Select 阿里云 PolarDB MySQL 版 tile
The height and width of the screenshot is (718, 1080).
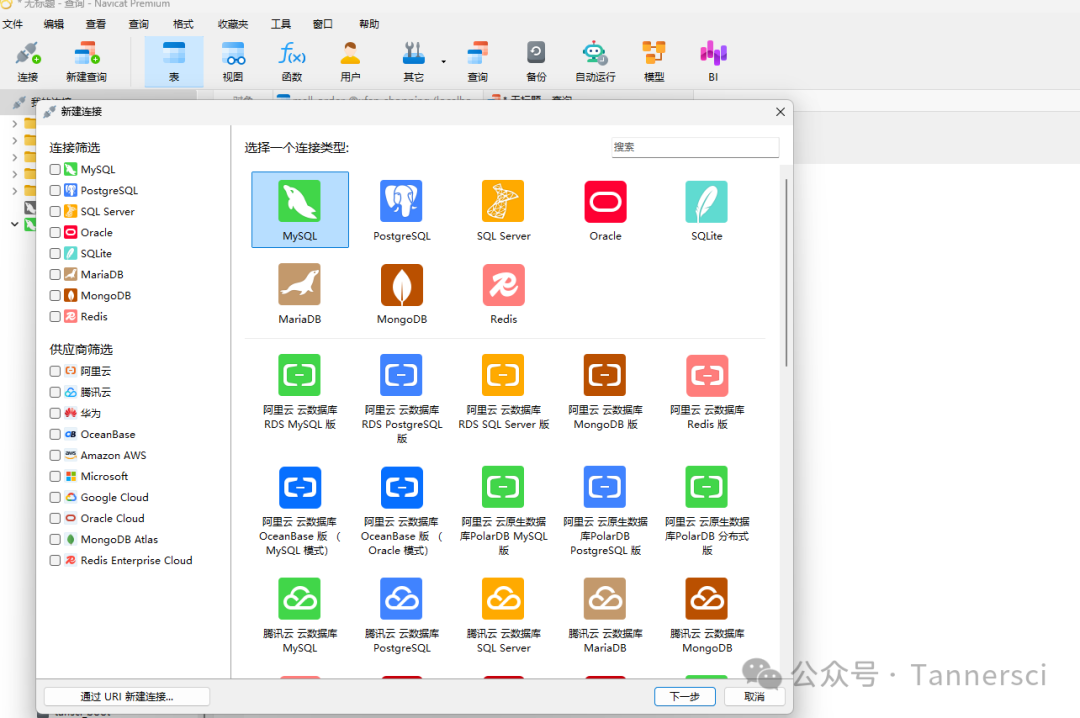click(503, 511)
